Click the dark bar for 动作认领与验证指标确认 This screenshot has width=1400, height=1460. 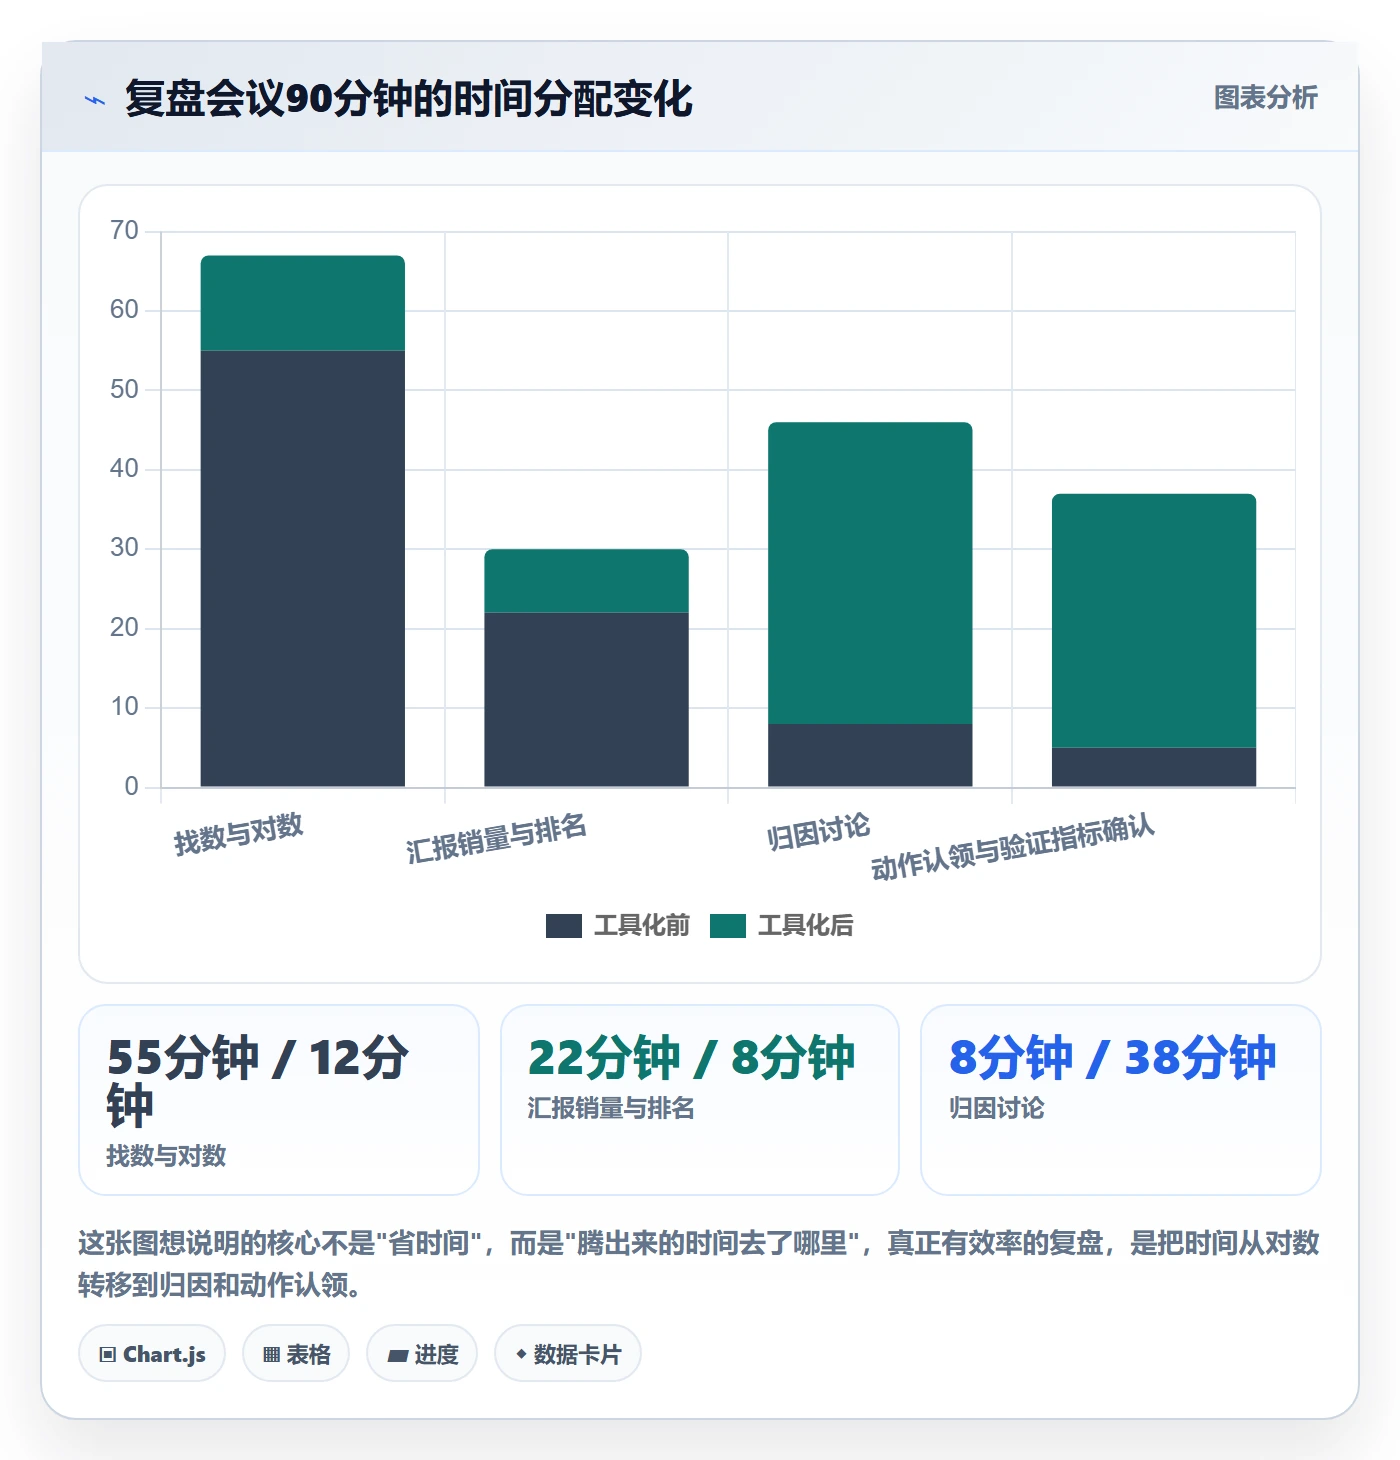point(1154,767)
